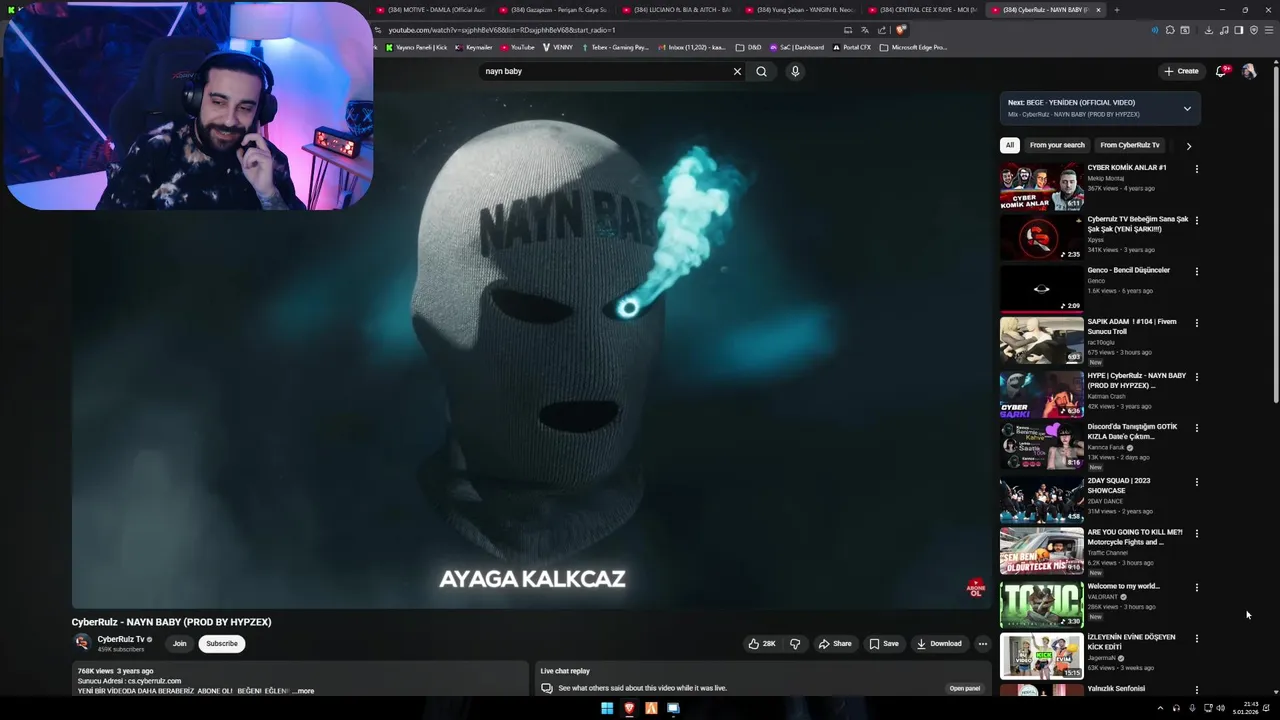This screenshot has height=720, width=1280.
Task: Open more actions menu beside the Download button
Action: [982, 644]
